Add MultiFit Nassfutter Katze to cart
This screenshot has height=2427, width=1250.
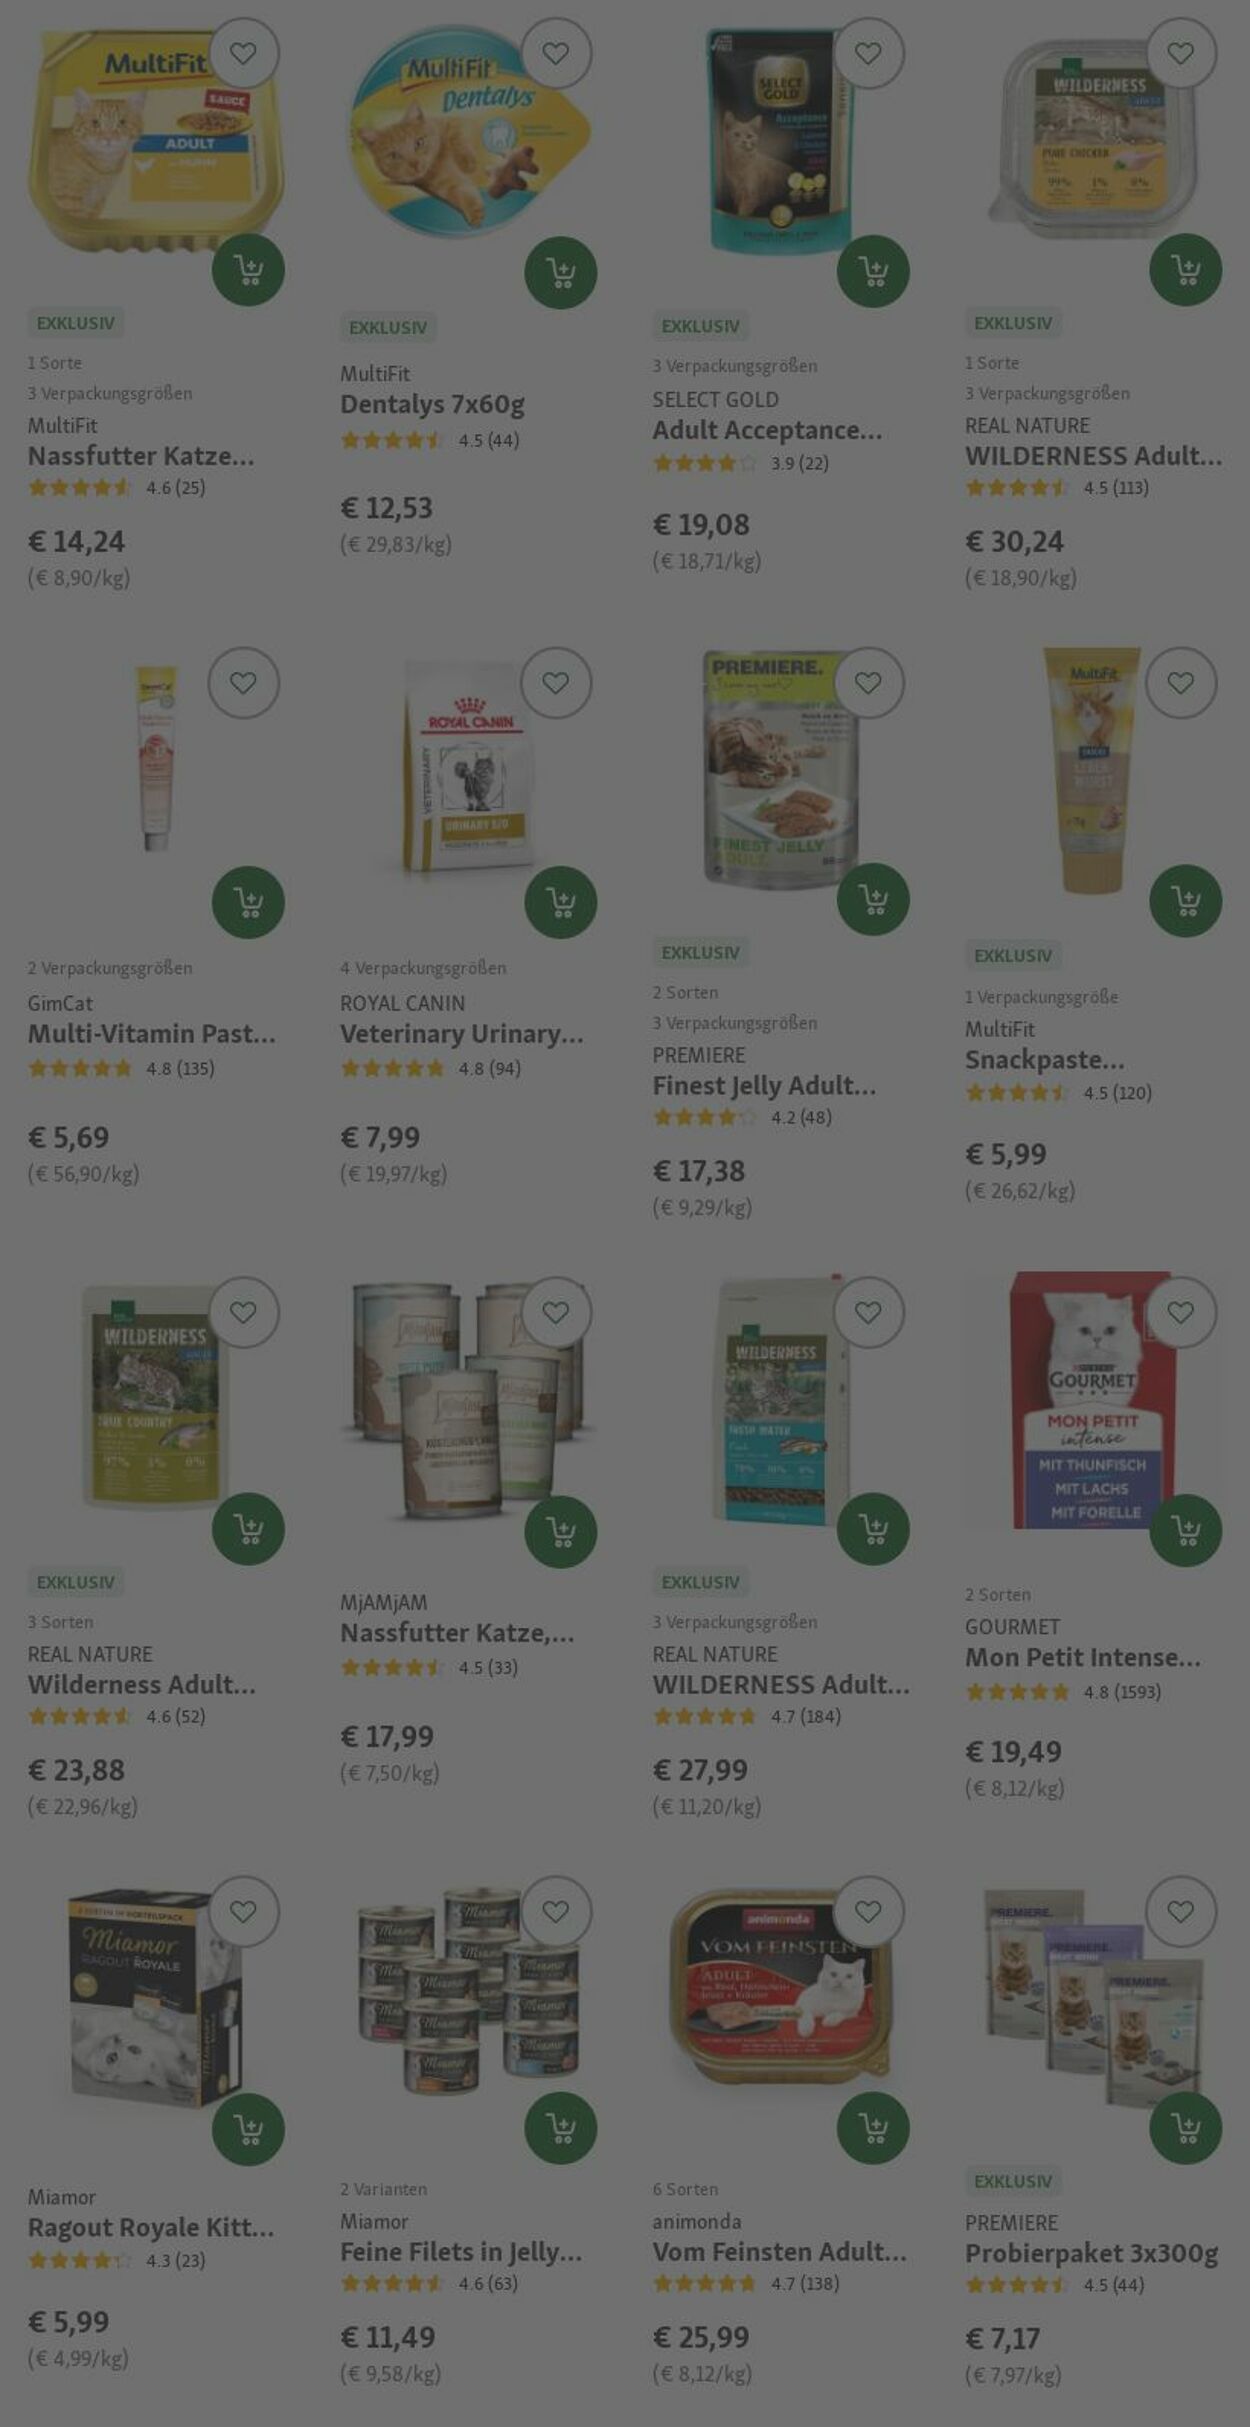pyautogui.click(x=248, y=271)
